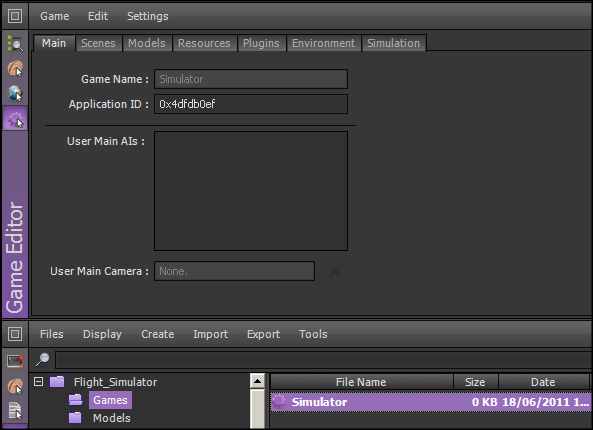Click the vertical Game Editor title strip
The image size is (593, 430).
point(15,224)
